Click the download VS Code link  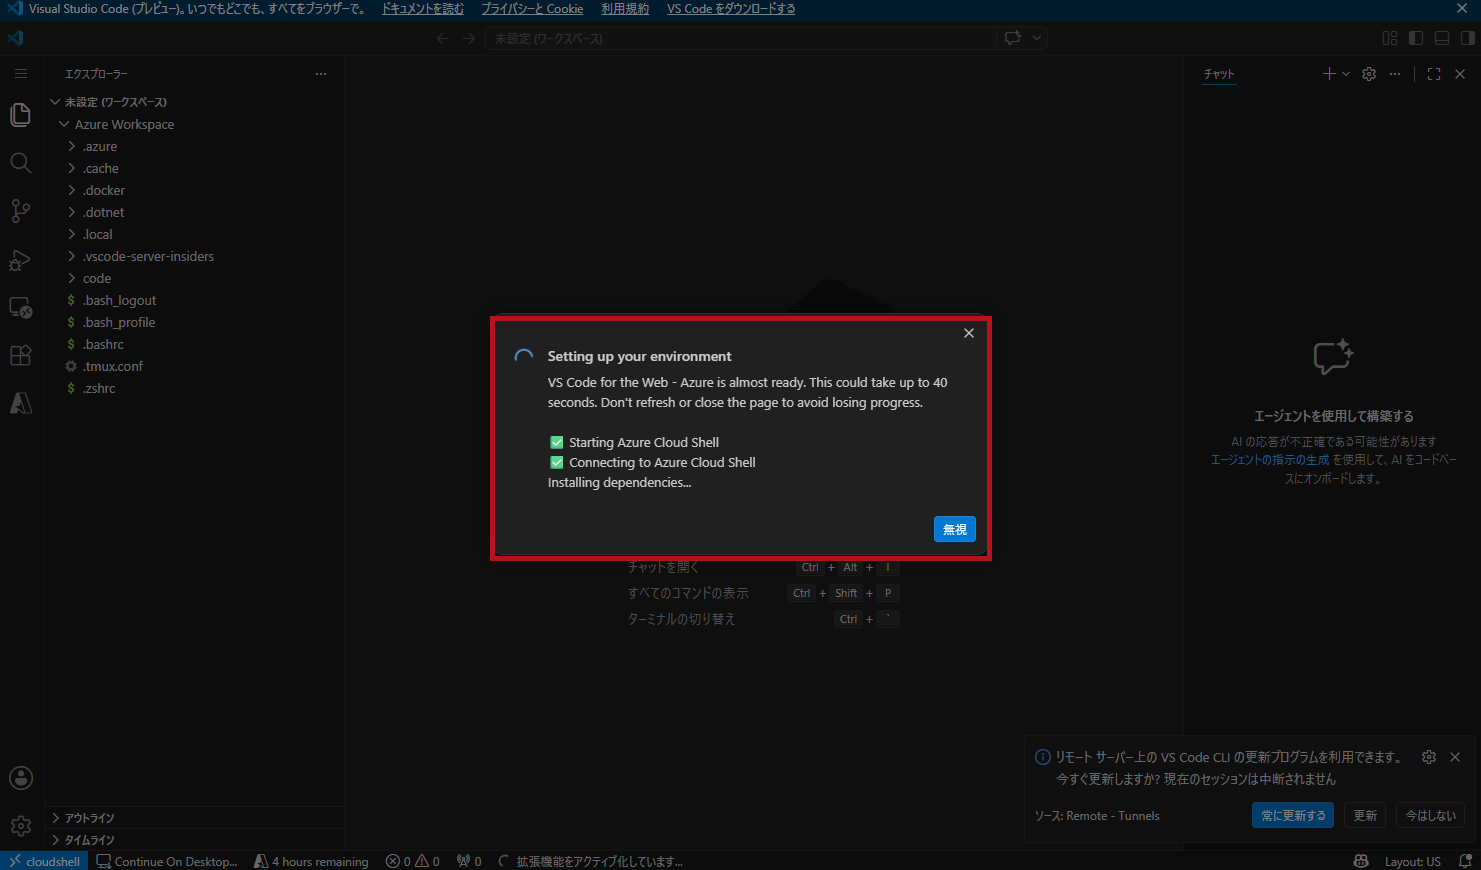pyautogui.click(x=731, y=9)
